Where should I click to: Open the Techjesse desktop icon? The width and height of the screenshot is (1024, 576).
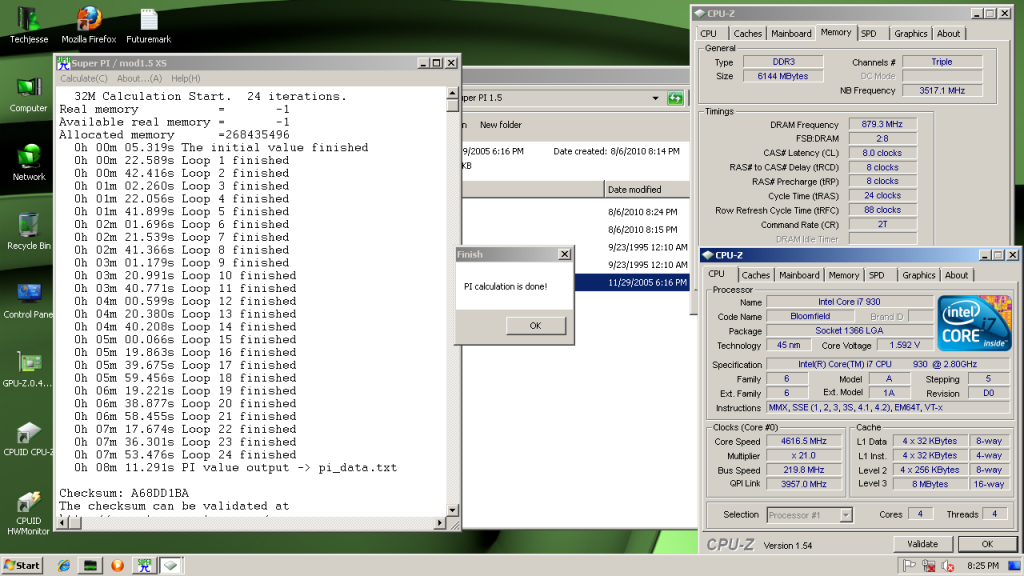tap(29, 25)
